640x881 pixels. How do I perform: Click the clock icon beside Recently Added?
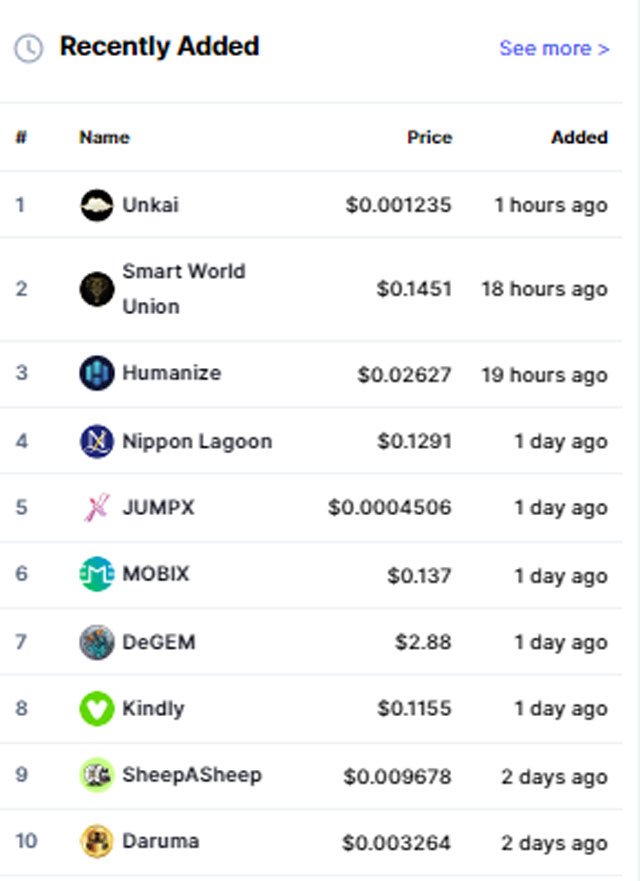tap(28, 48)
